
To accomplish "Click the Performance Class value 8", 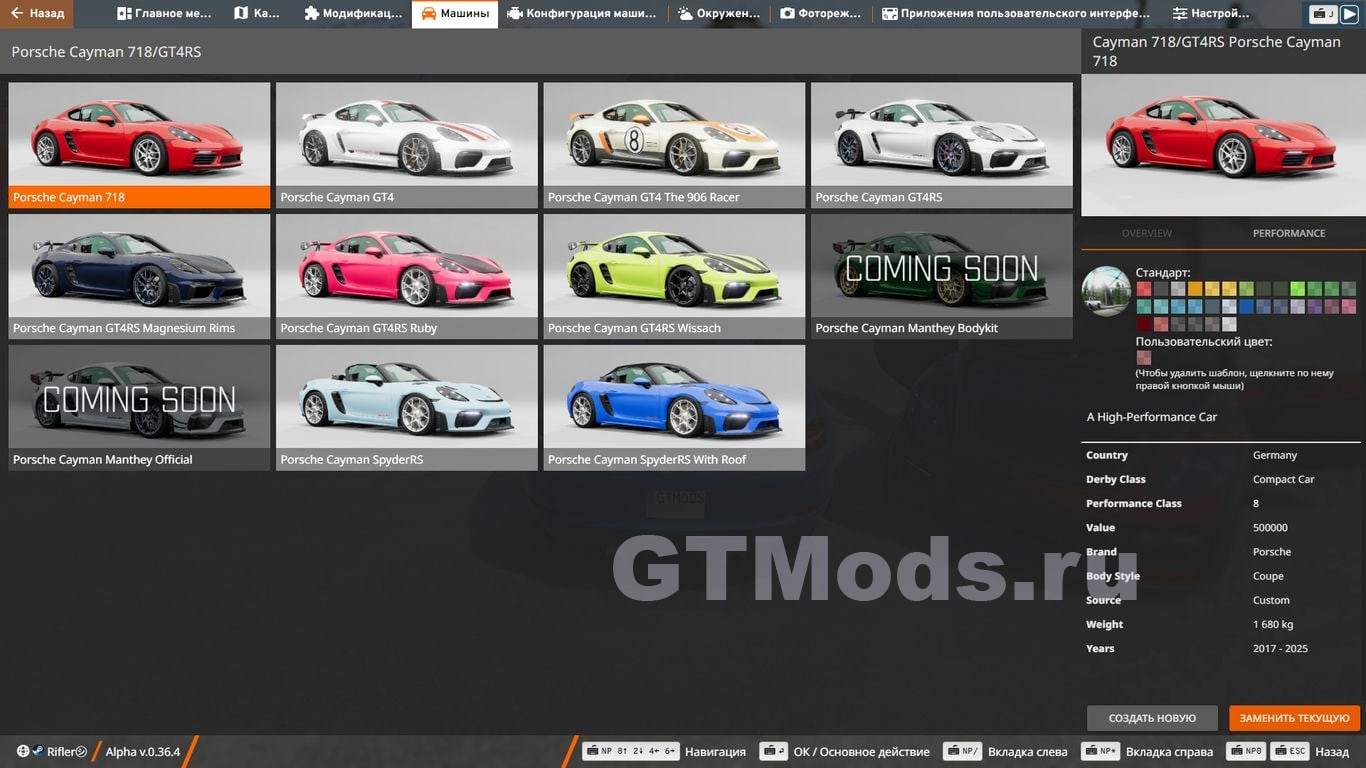I will point(1256,503).
